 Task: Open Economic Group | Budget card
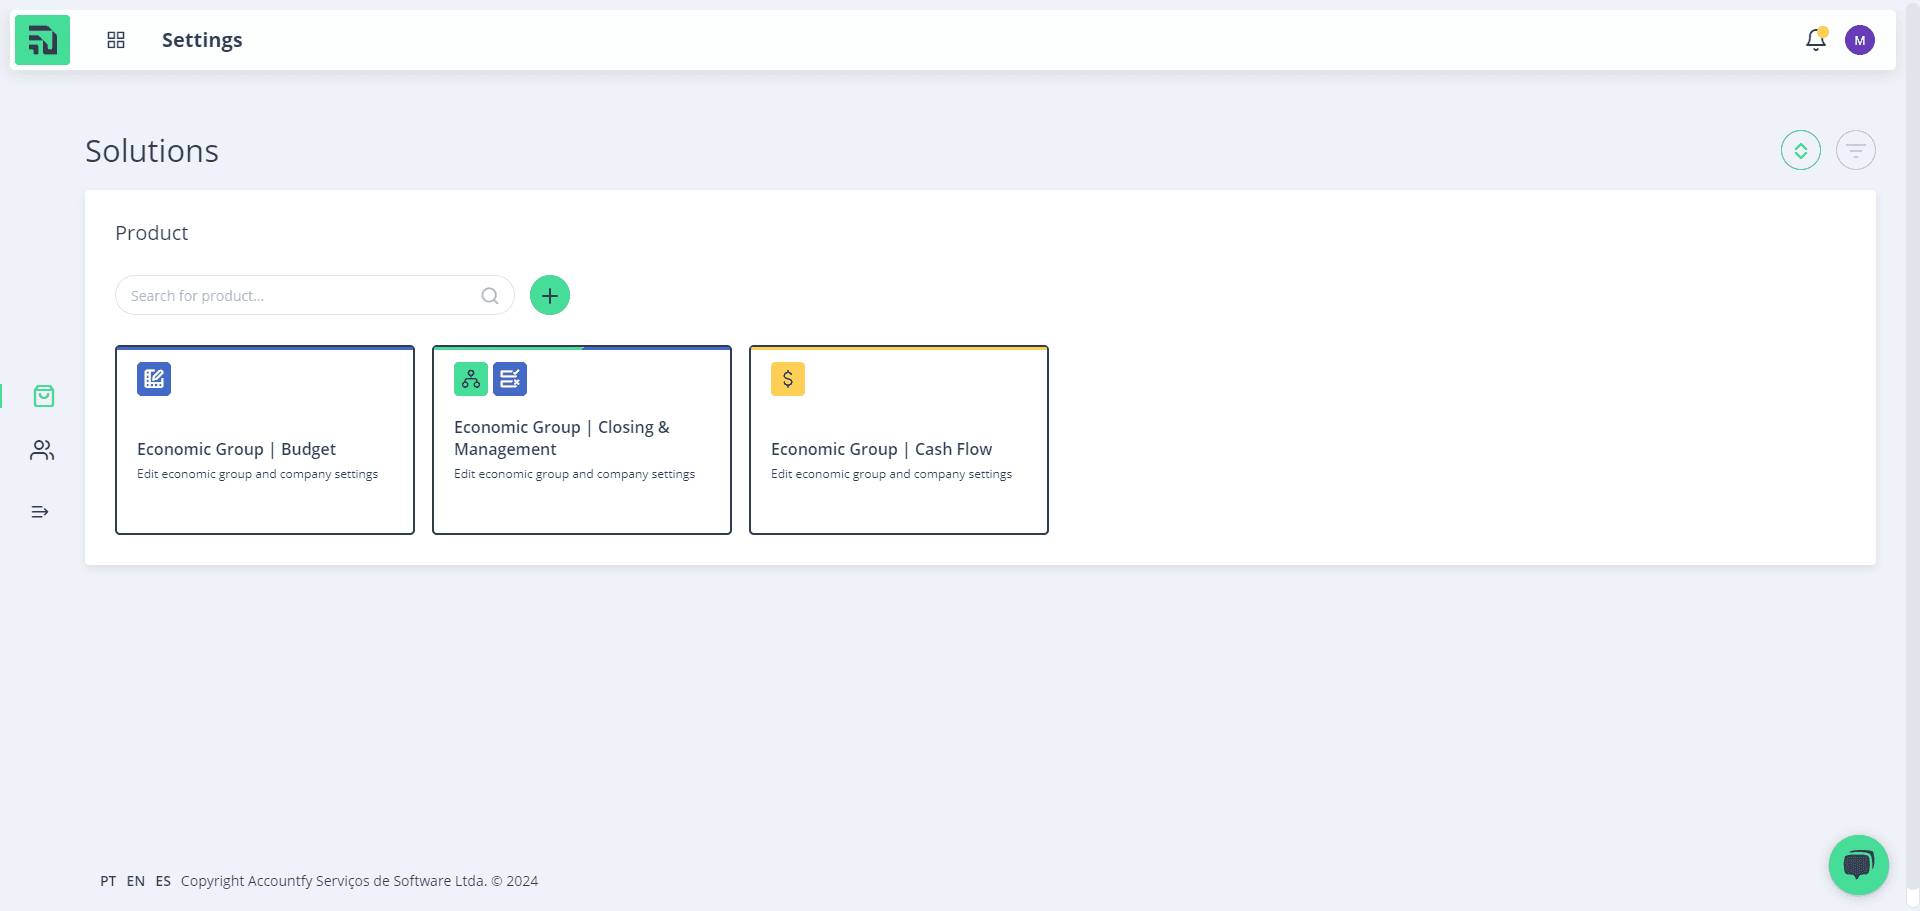coord(265,440)
